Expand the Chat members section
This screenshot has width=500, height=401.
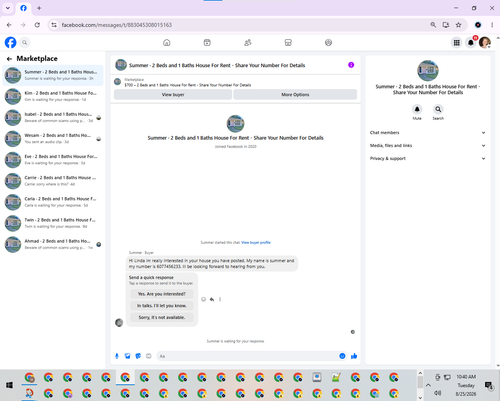pos(428,133)
